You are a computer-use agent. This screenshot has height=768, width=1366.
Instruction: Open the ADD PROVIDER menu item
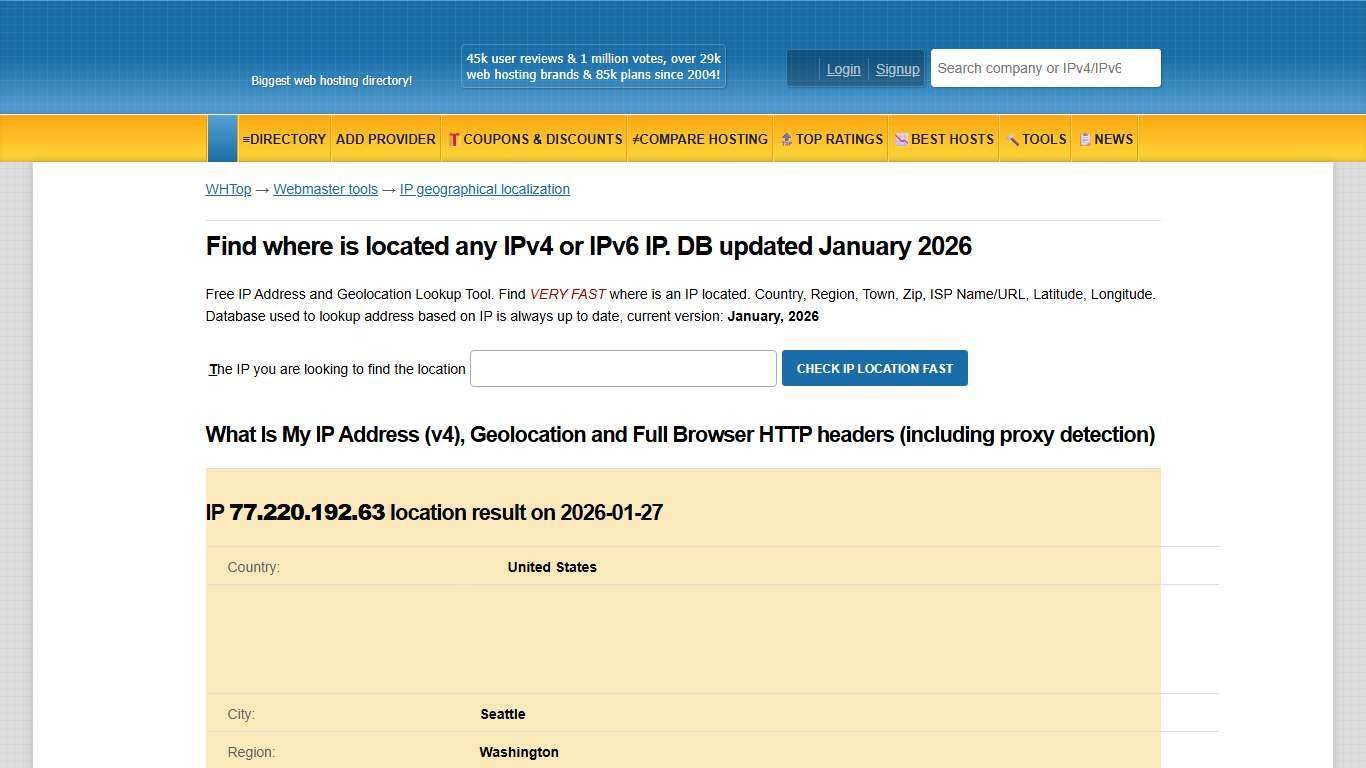point(386,139)
